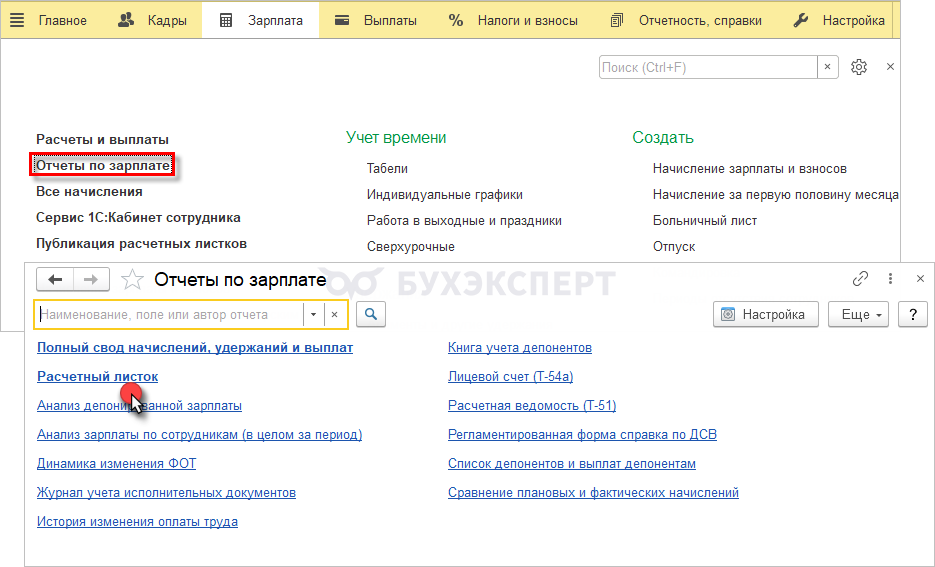This screenshot has height=567, width=935.
Task: Create an Отпуск document
Action: click(x=674, y=246)
